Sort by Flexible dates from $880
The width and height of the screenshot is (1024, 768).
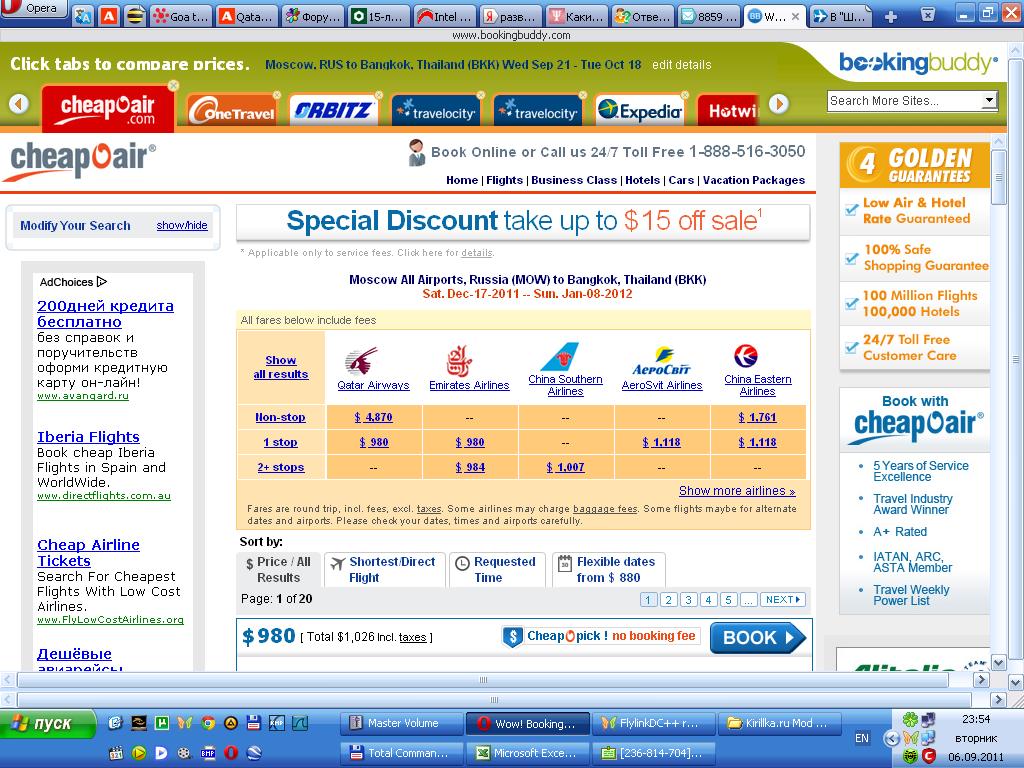click(x=609, y=569)
